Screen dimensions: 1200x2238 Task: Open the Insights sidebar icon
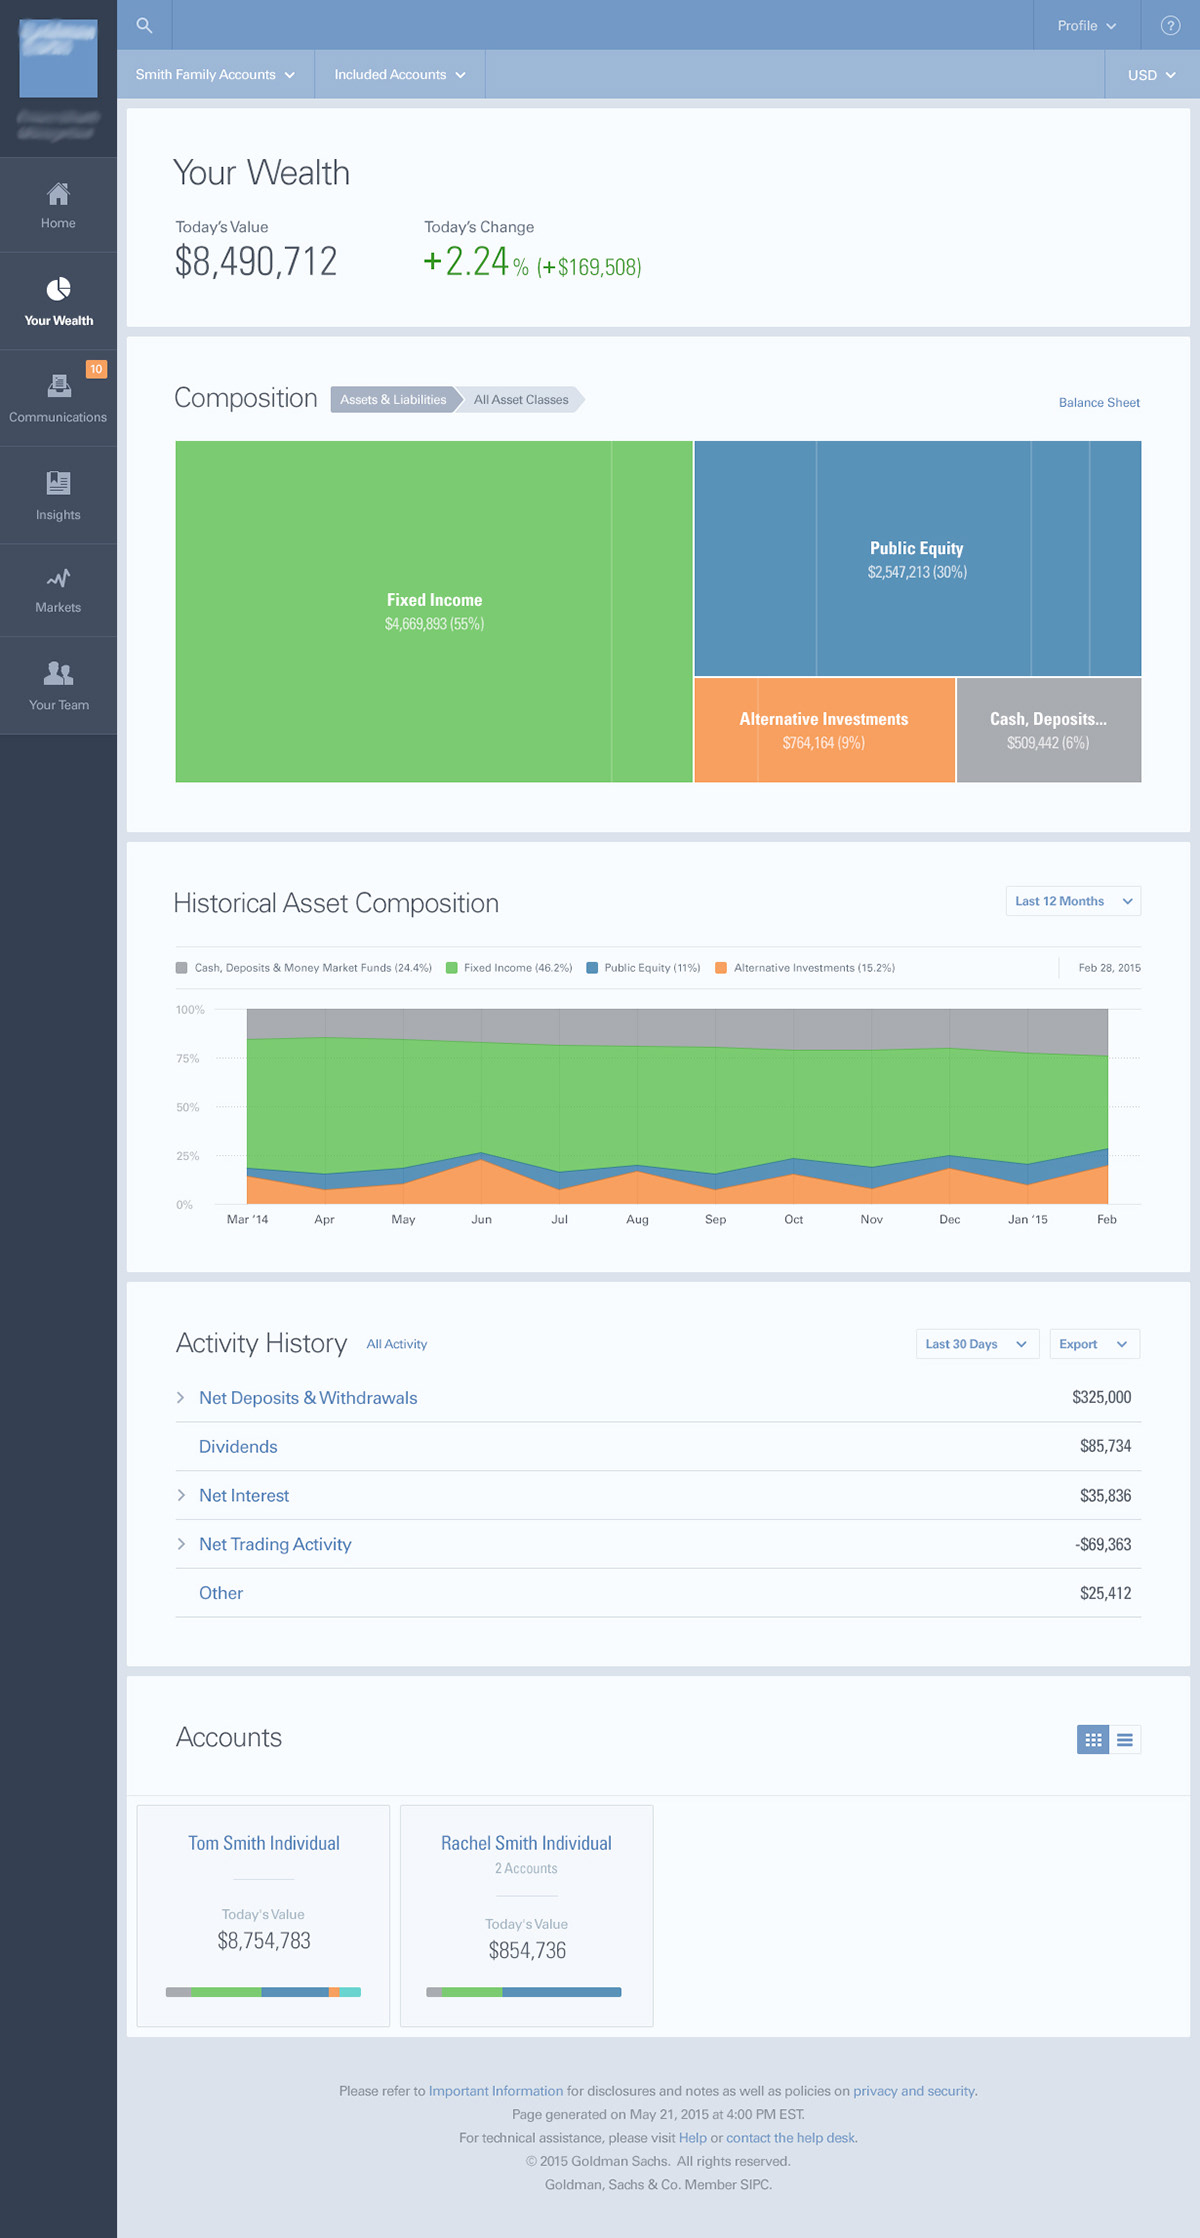click(x=58, y=483)
